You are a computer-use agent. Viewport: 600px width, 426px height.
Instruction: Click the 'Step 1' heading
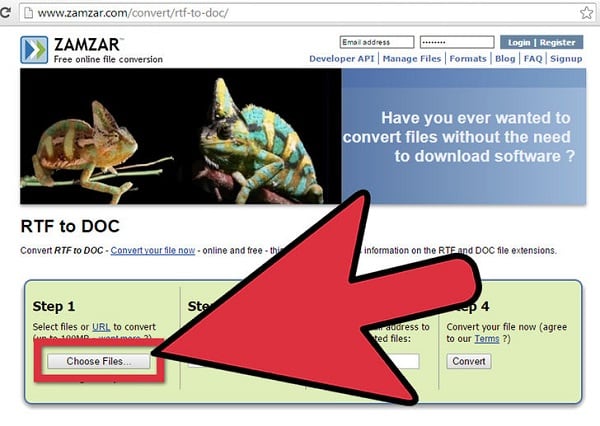(54, 306)
